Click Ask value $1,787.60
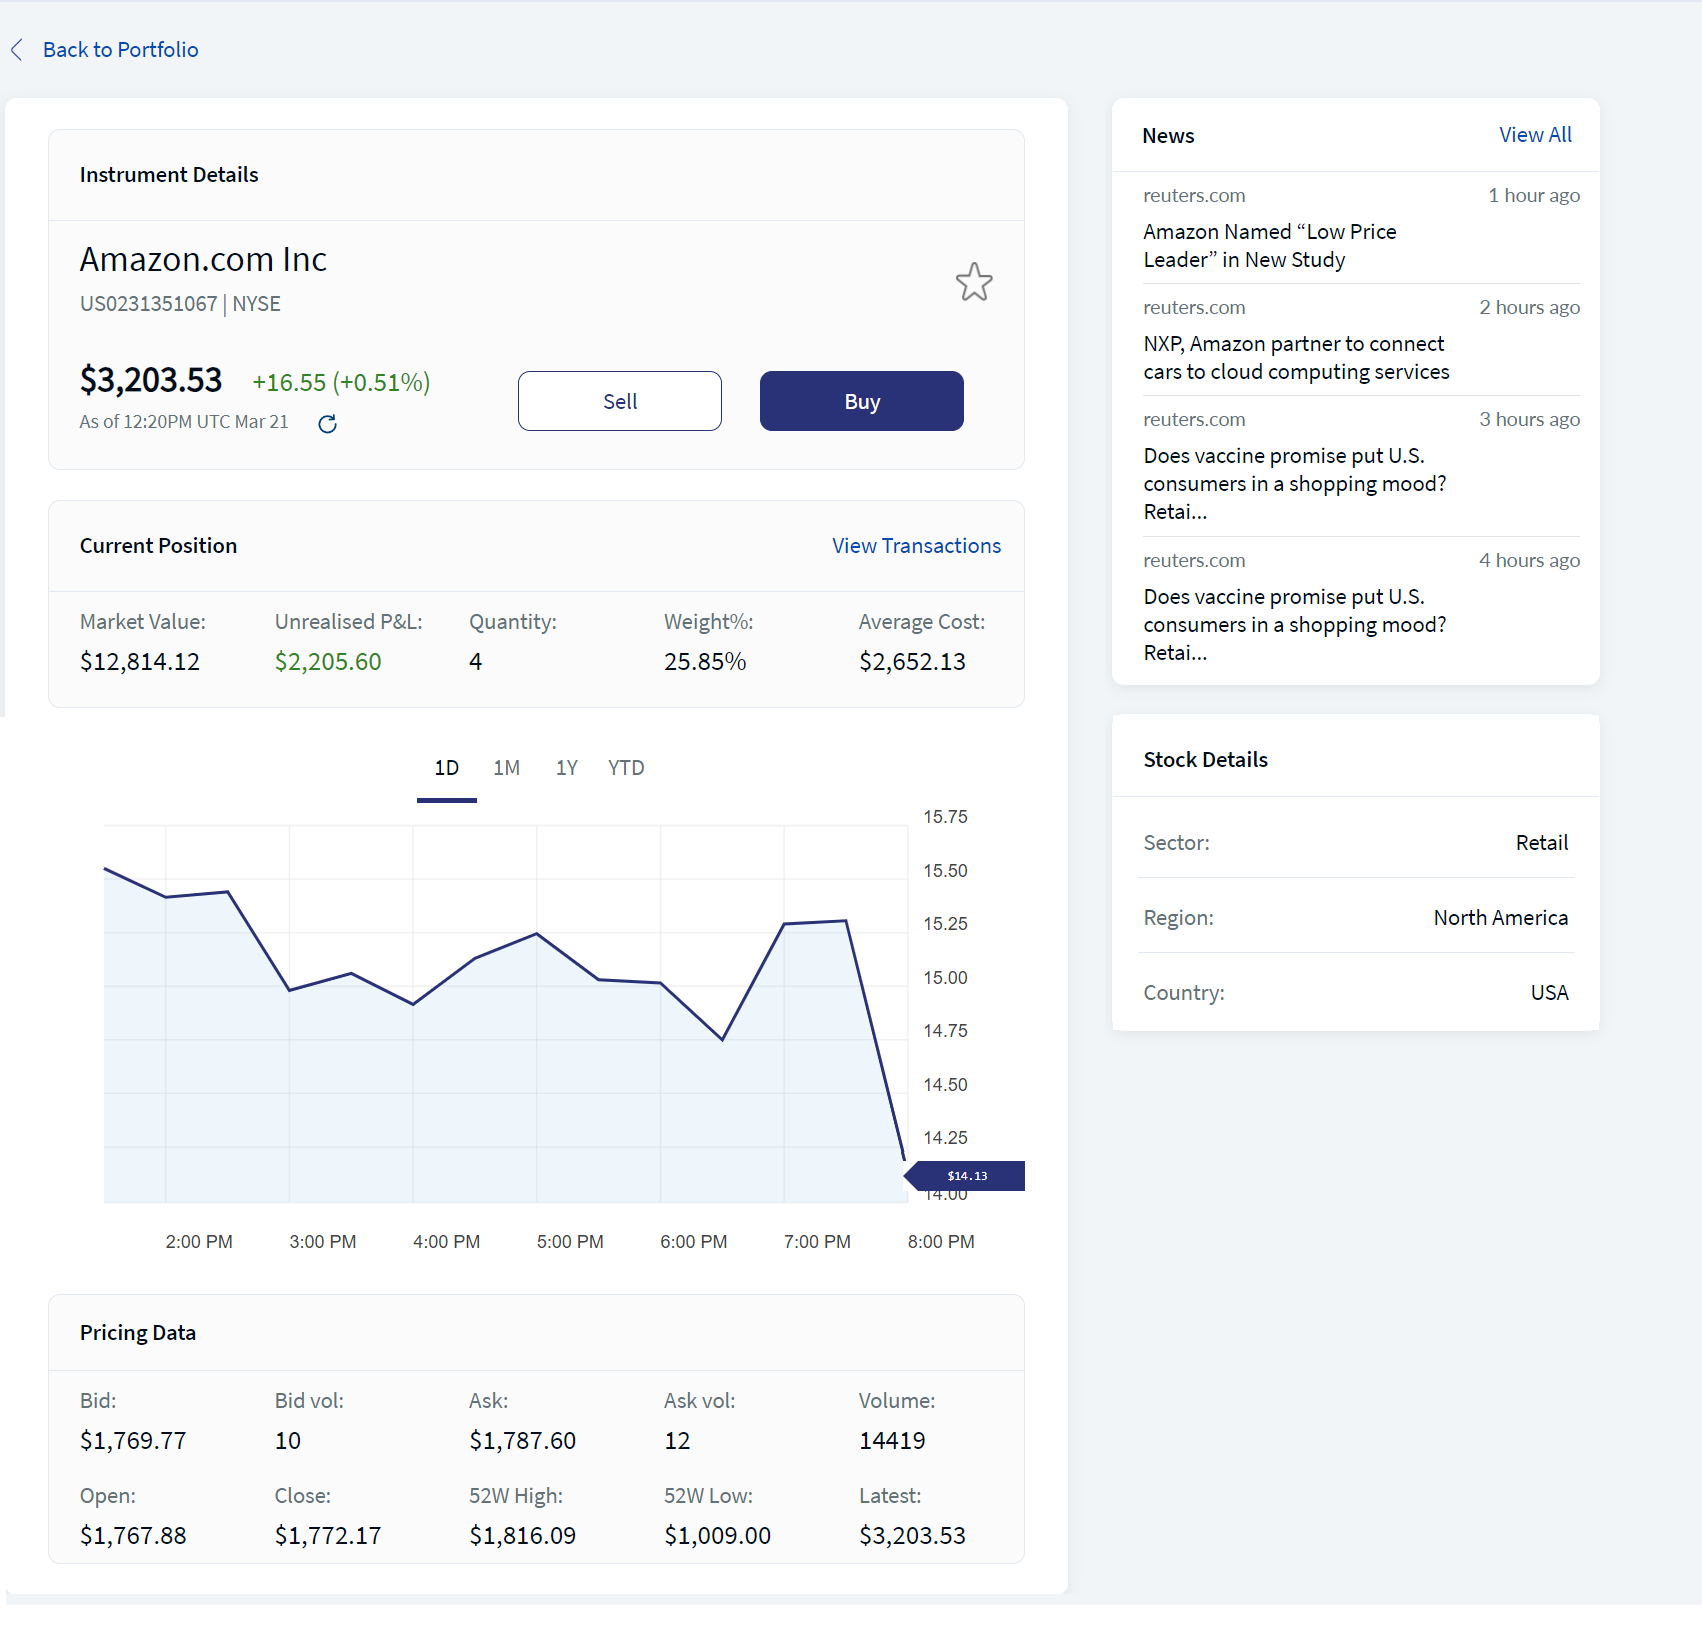 tap(522, 1441)
